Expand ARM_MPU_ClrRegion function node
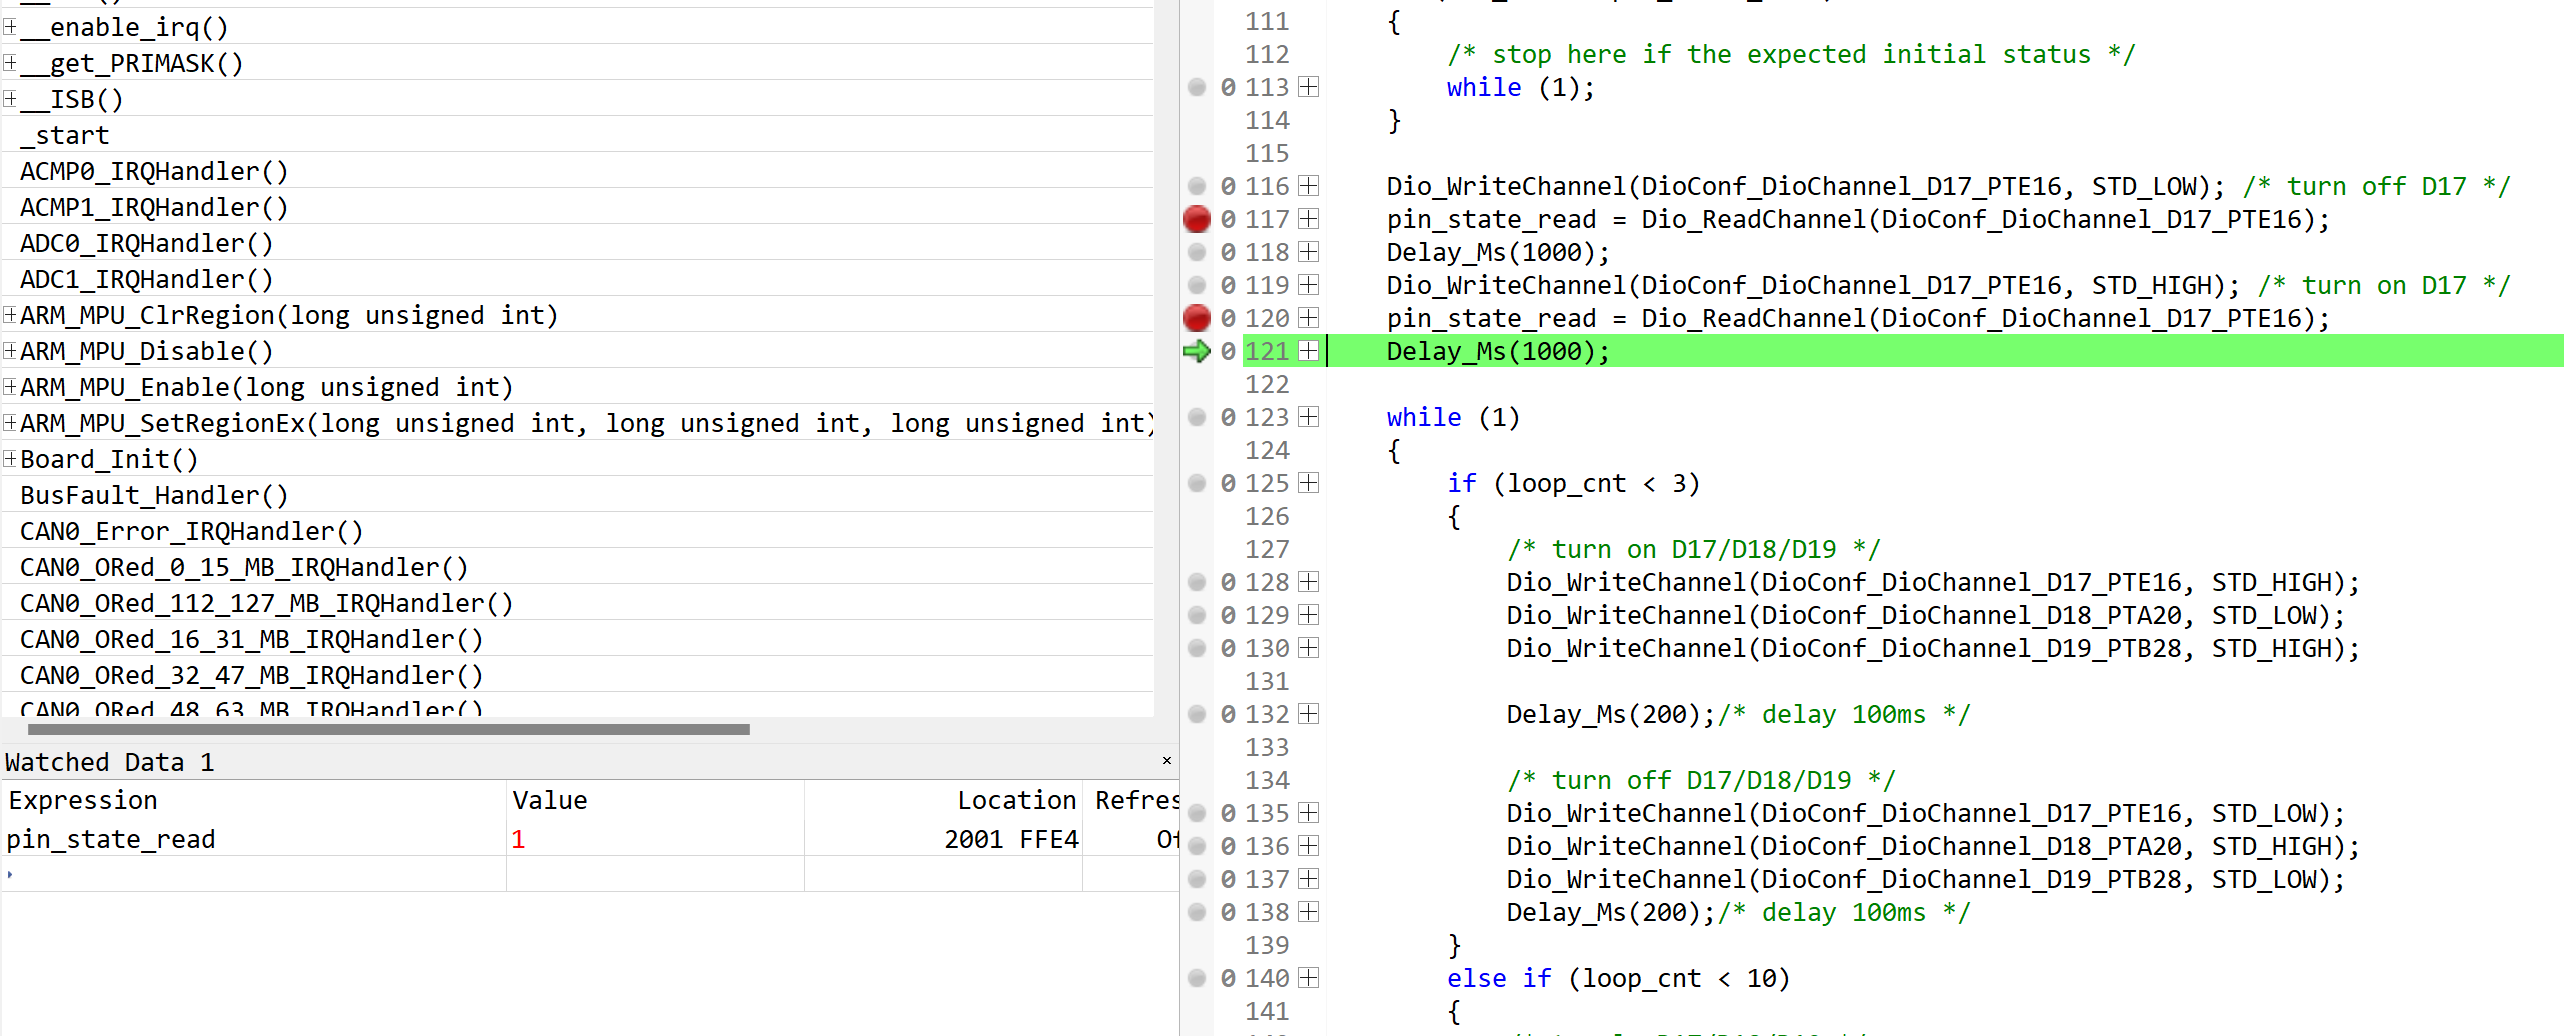The width and height of the screenshot is (2564, 1036). pyautogui.click(x=10, y=315)
